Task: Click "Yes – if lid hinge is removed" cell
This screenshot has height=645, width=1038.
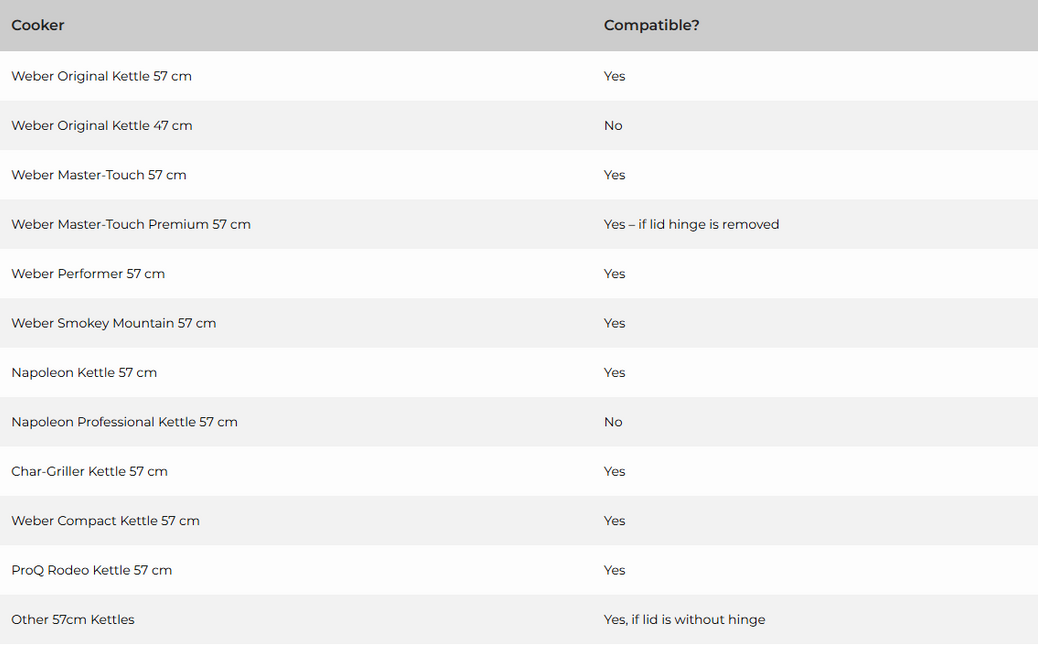Action: [x=691, y=225]
